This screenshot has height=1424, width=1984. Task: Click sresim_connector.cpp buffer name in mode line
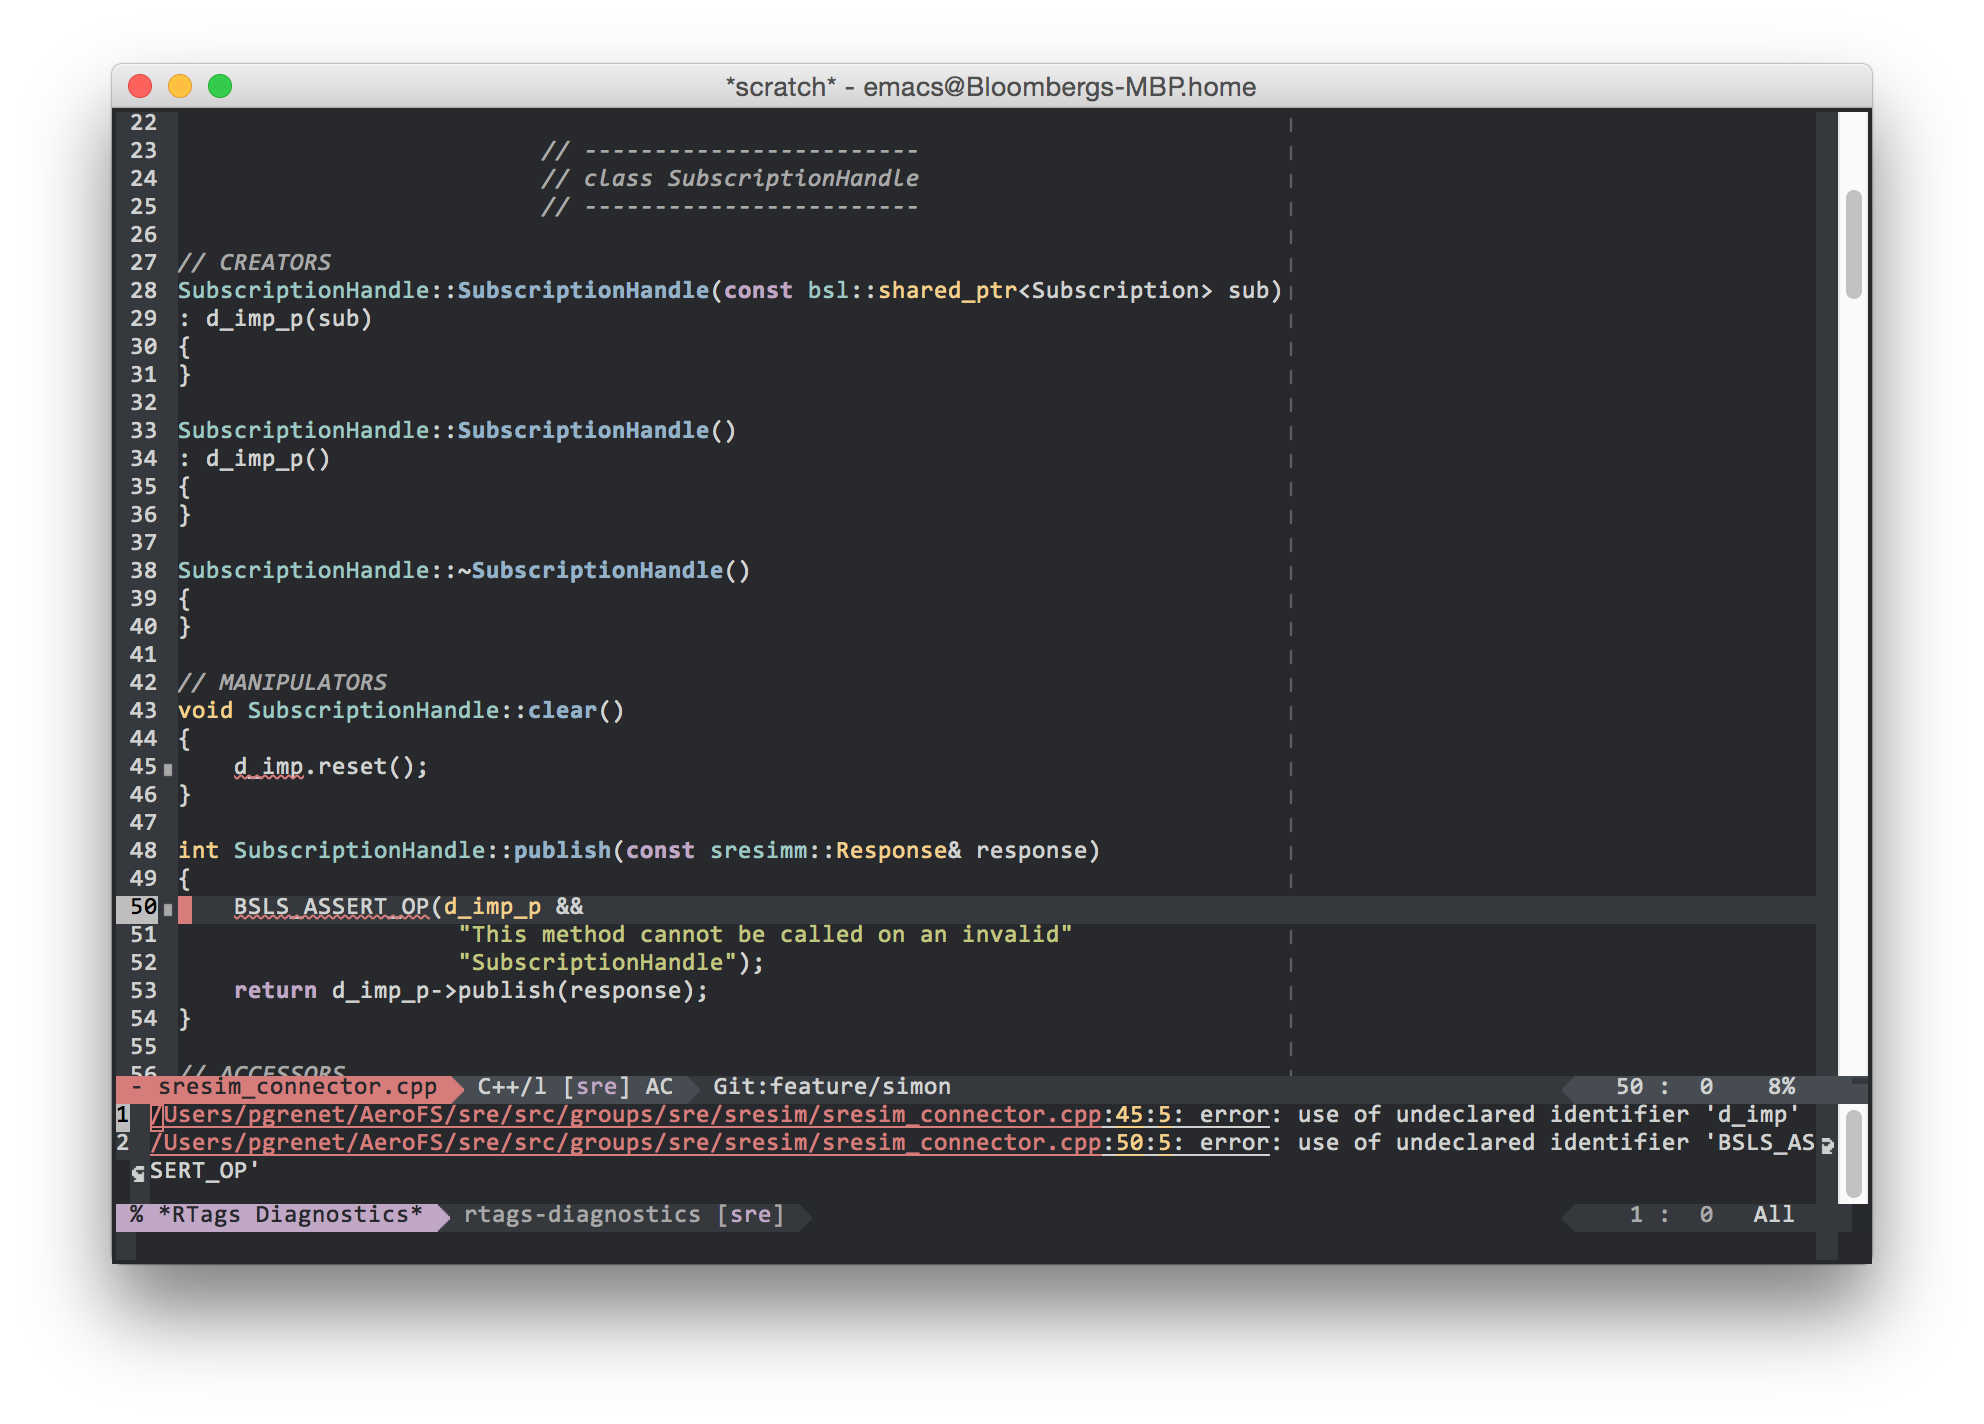coord(297,1086)
